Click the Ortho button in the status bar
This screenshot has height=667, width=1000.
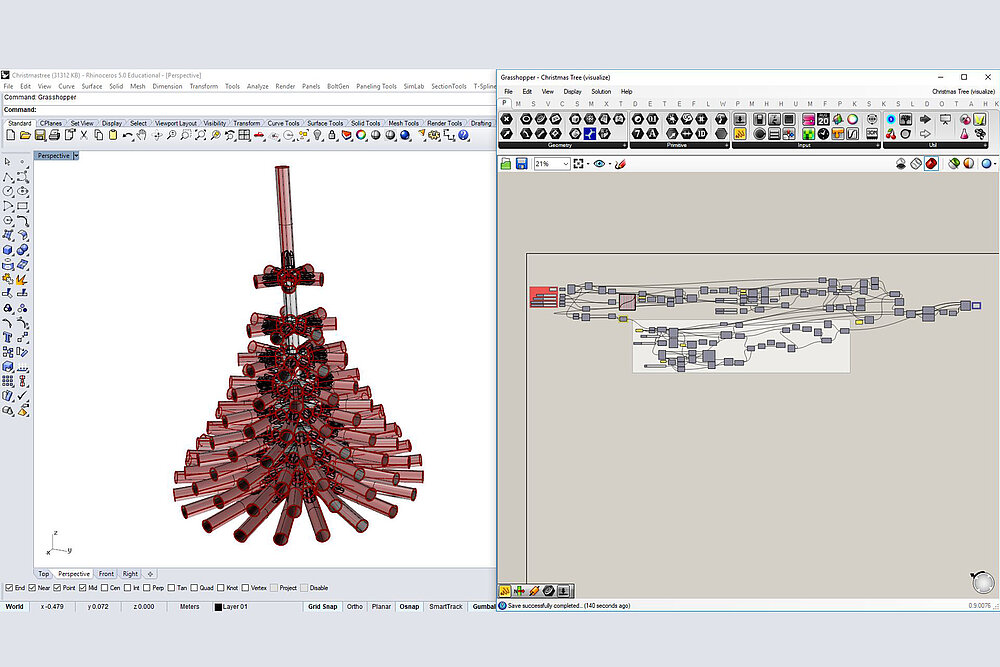tap(355, 607)
